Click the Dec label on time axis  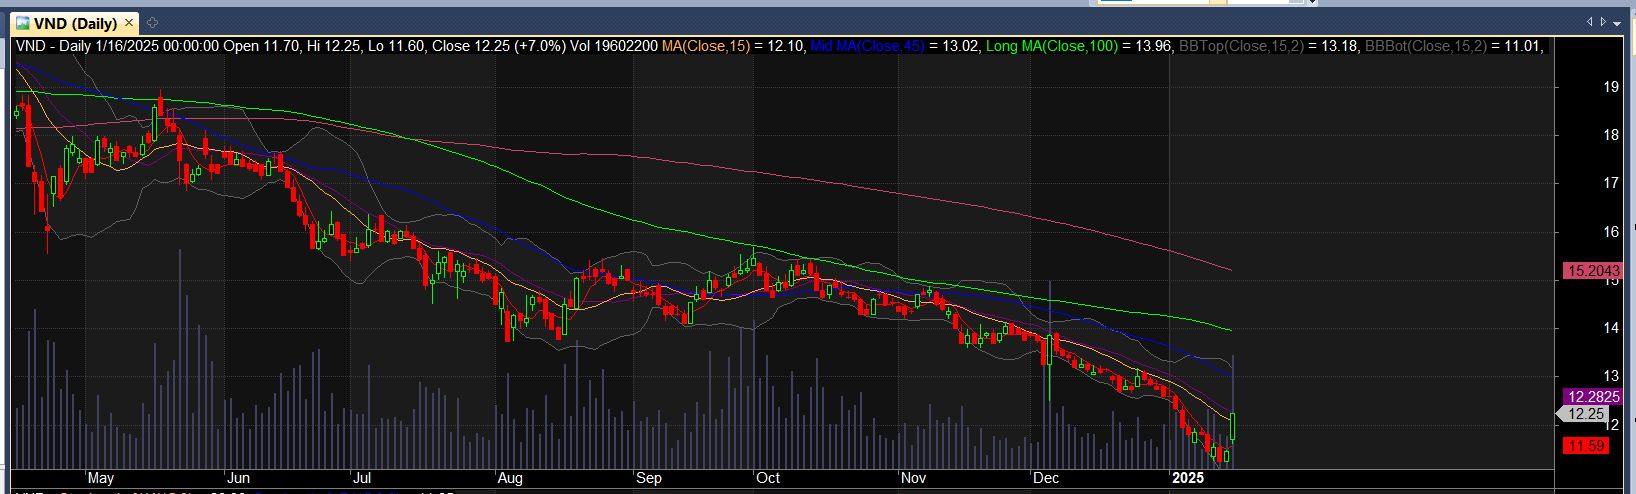point(1046,478)
